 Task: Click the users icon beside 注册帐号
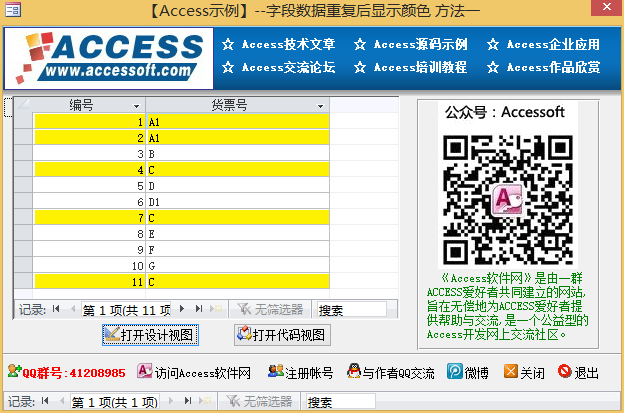[x=276, y=371]
